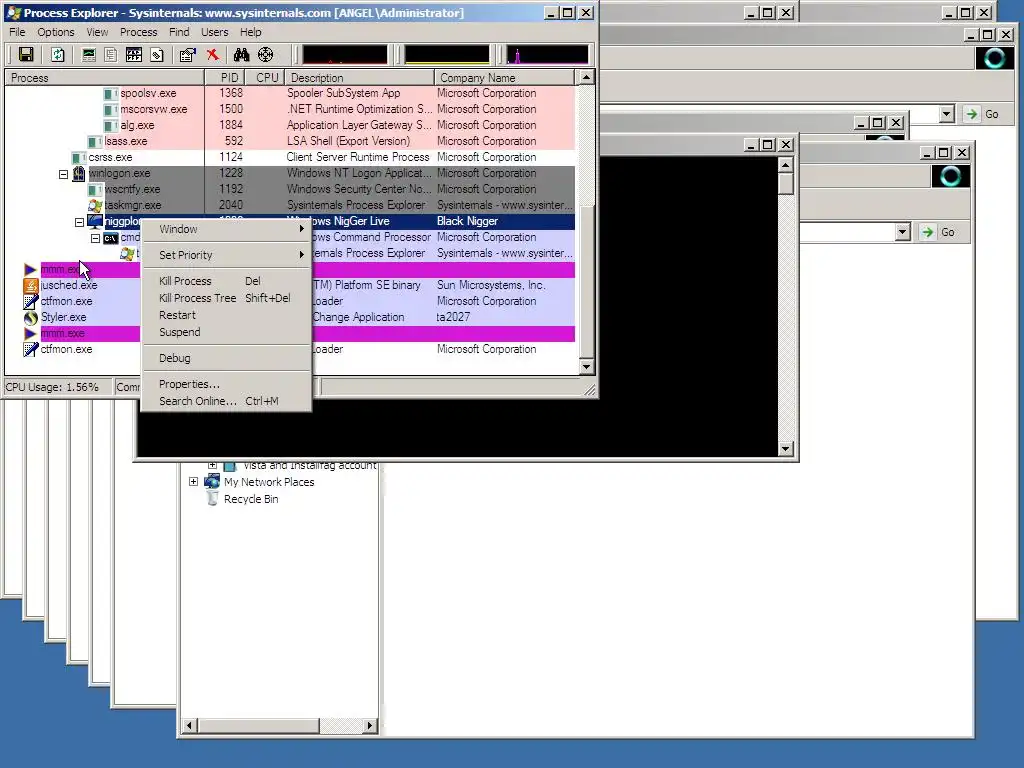1024x768 pixels.
Task: Click the glowing ring icon in the top-right window
Action: 994,58
